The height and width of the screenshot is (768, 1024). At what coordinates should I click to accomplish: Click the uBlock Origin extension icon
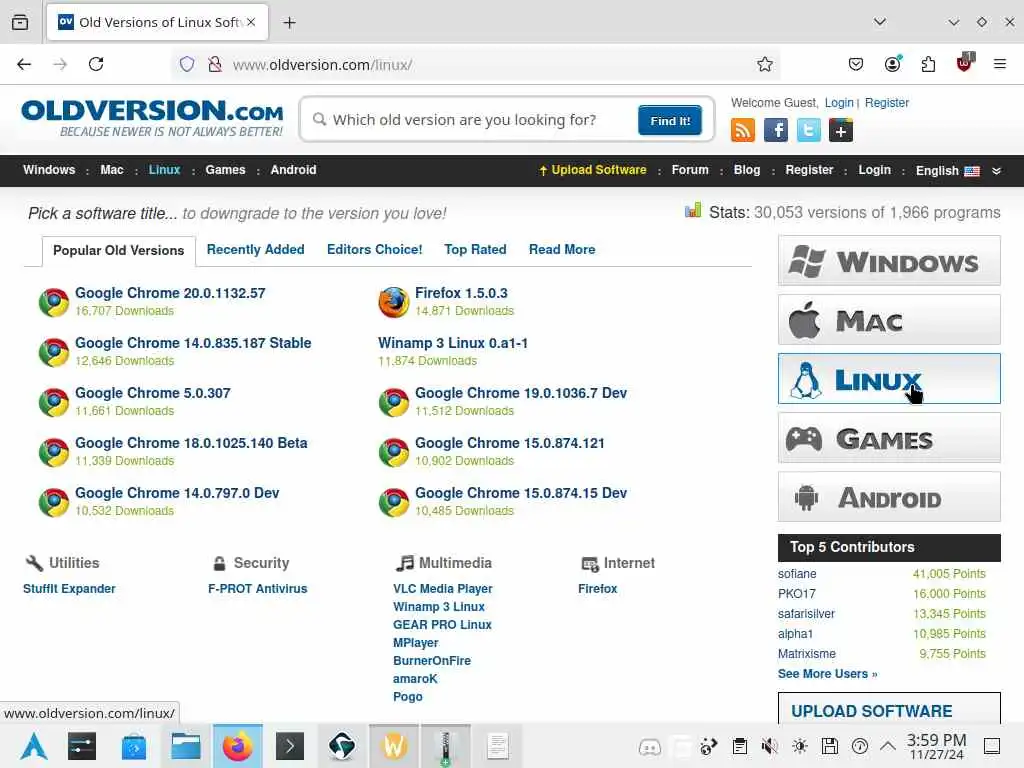(965, 63)
